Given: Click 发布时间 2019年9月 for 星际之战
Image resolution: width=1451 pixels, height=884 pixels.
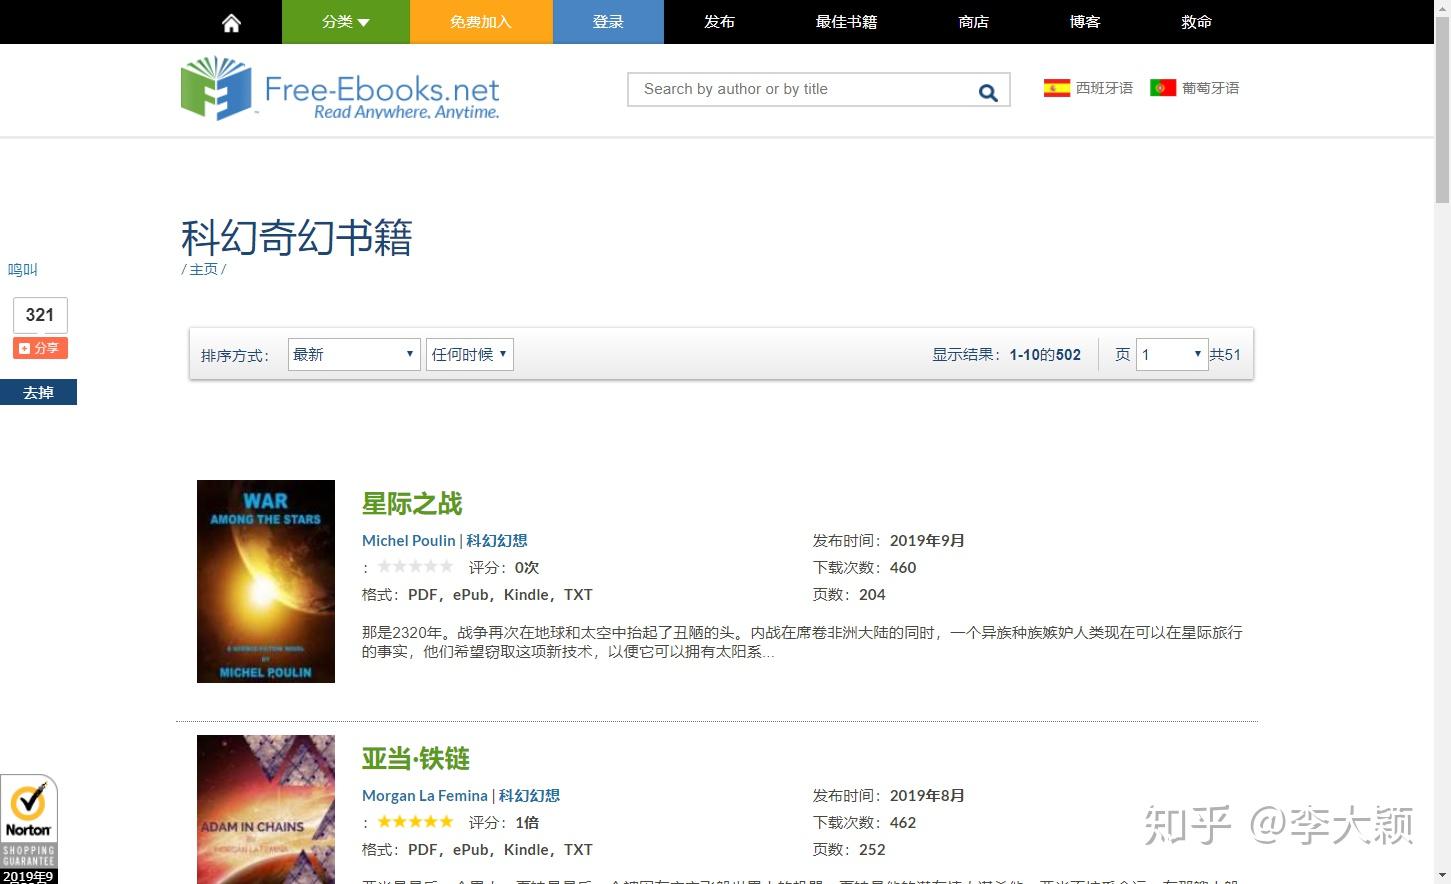Looking at the screenshot, I should coord(889,541).
